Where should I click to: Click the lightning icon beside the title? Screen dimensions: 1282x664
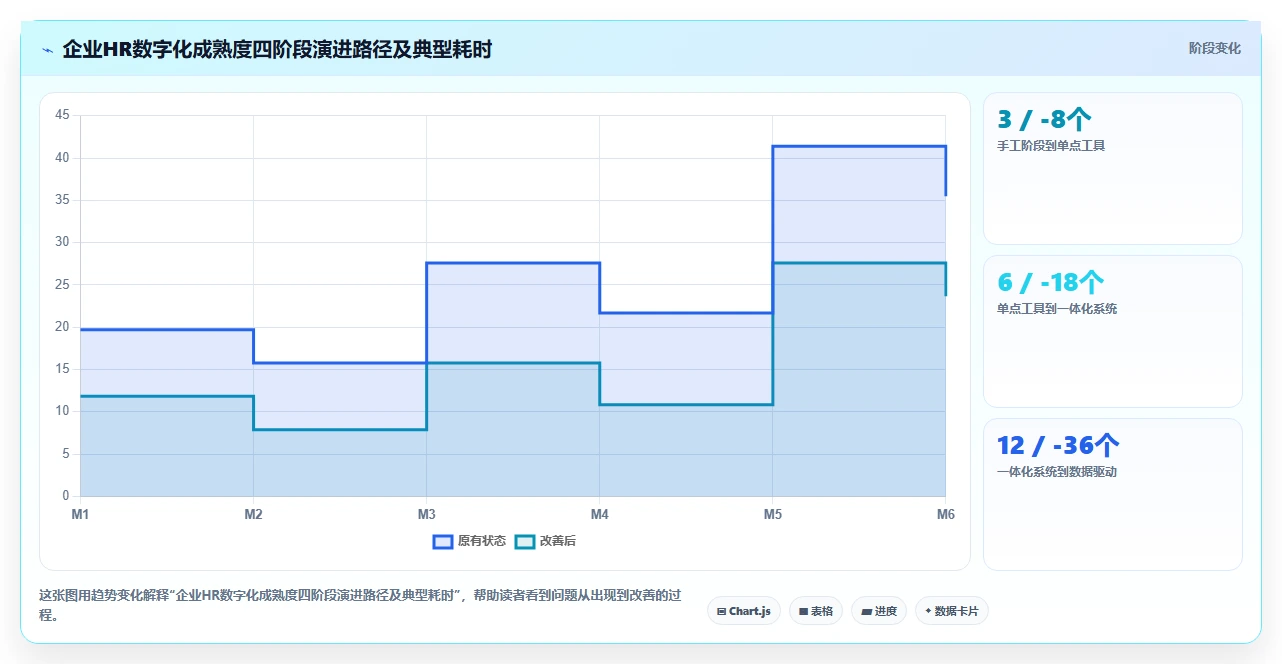pyautogui.click(x=47, y=49)
